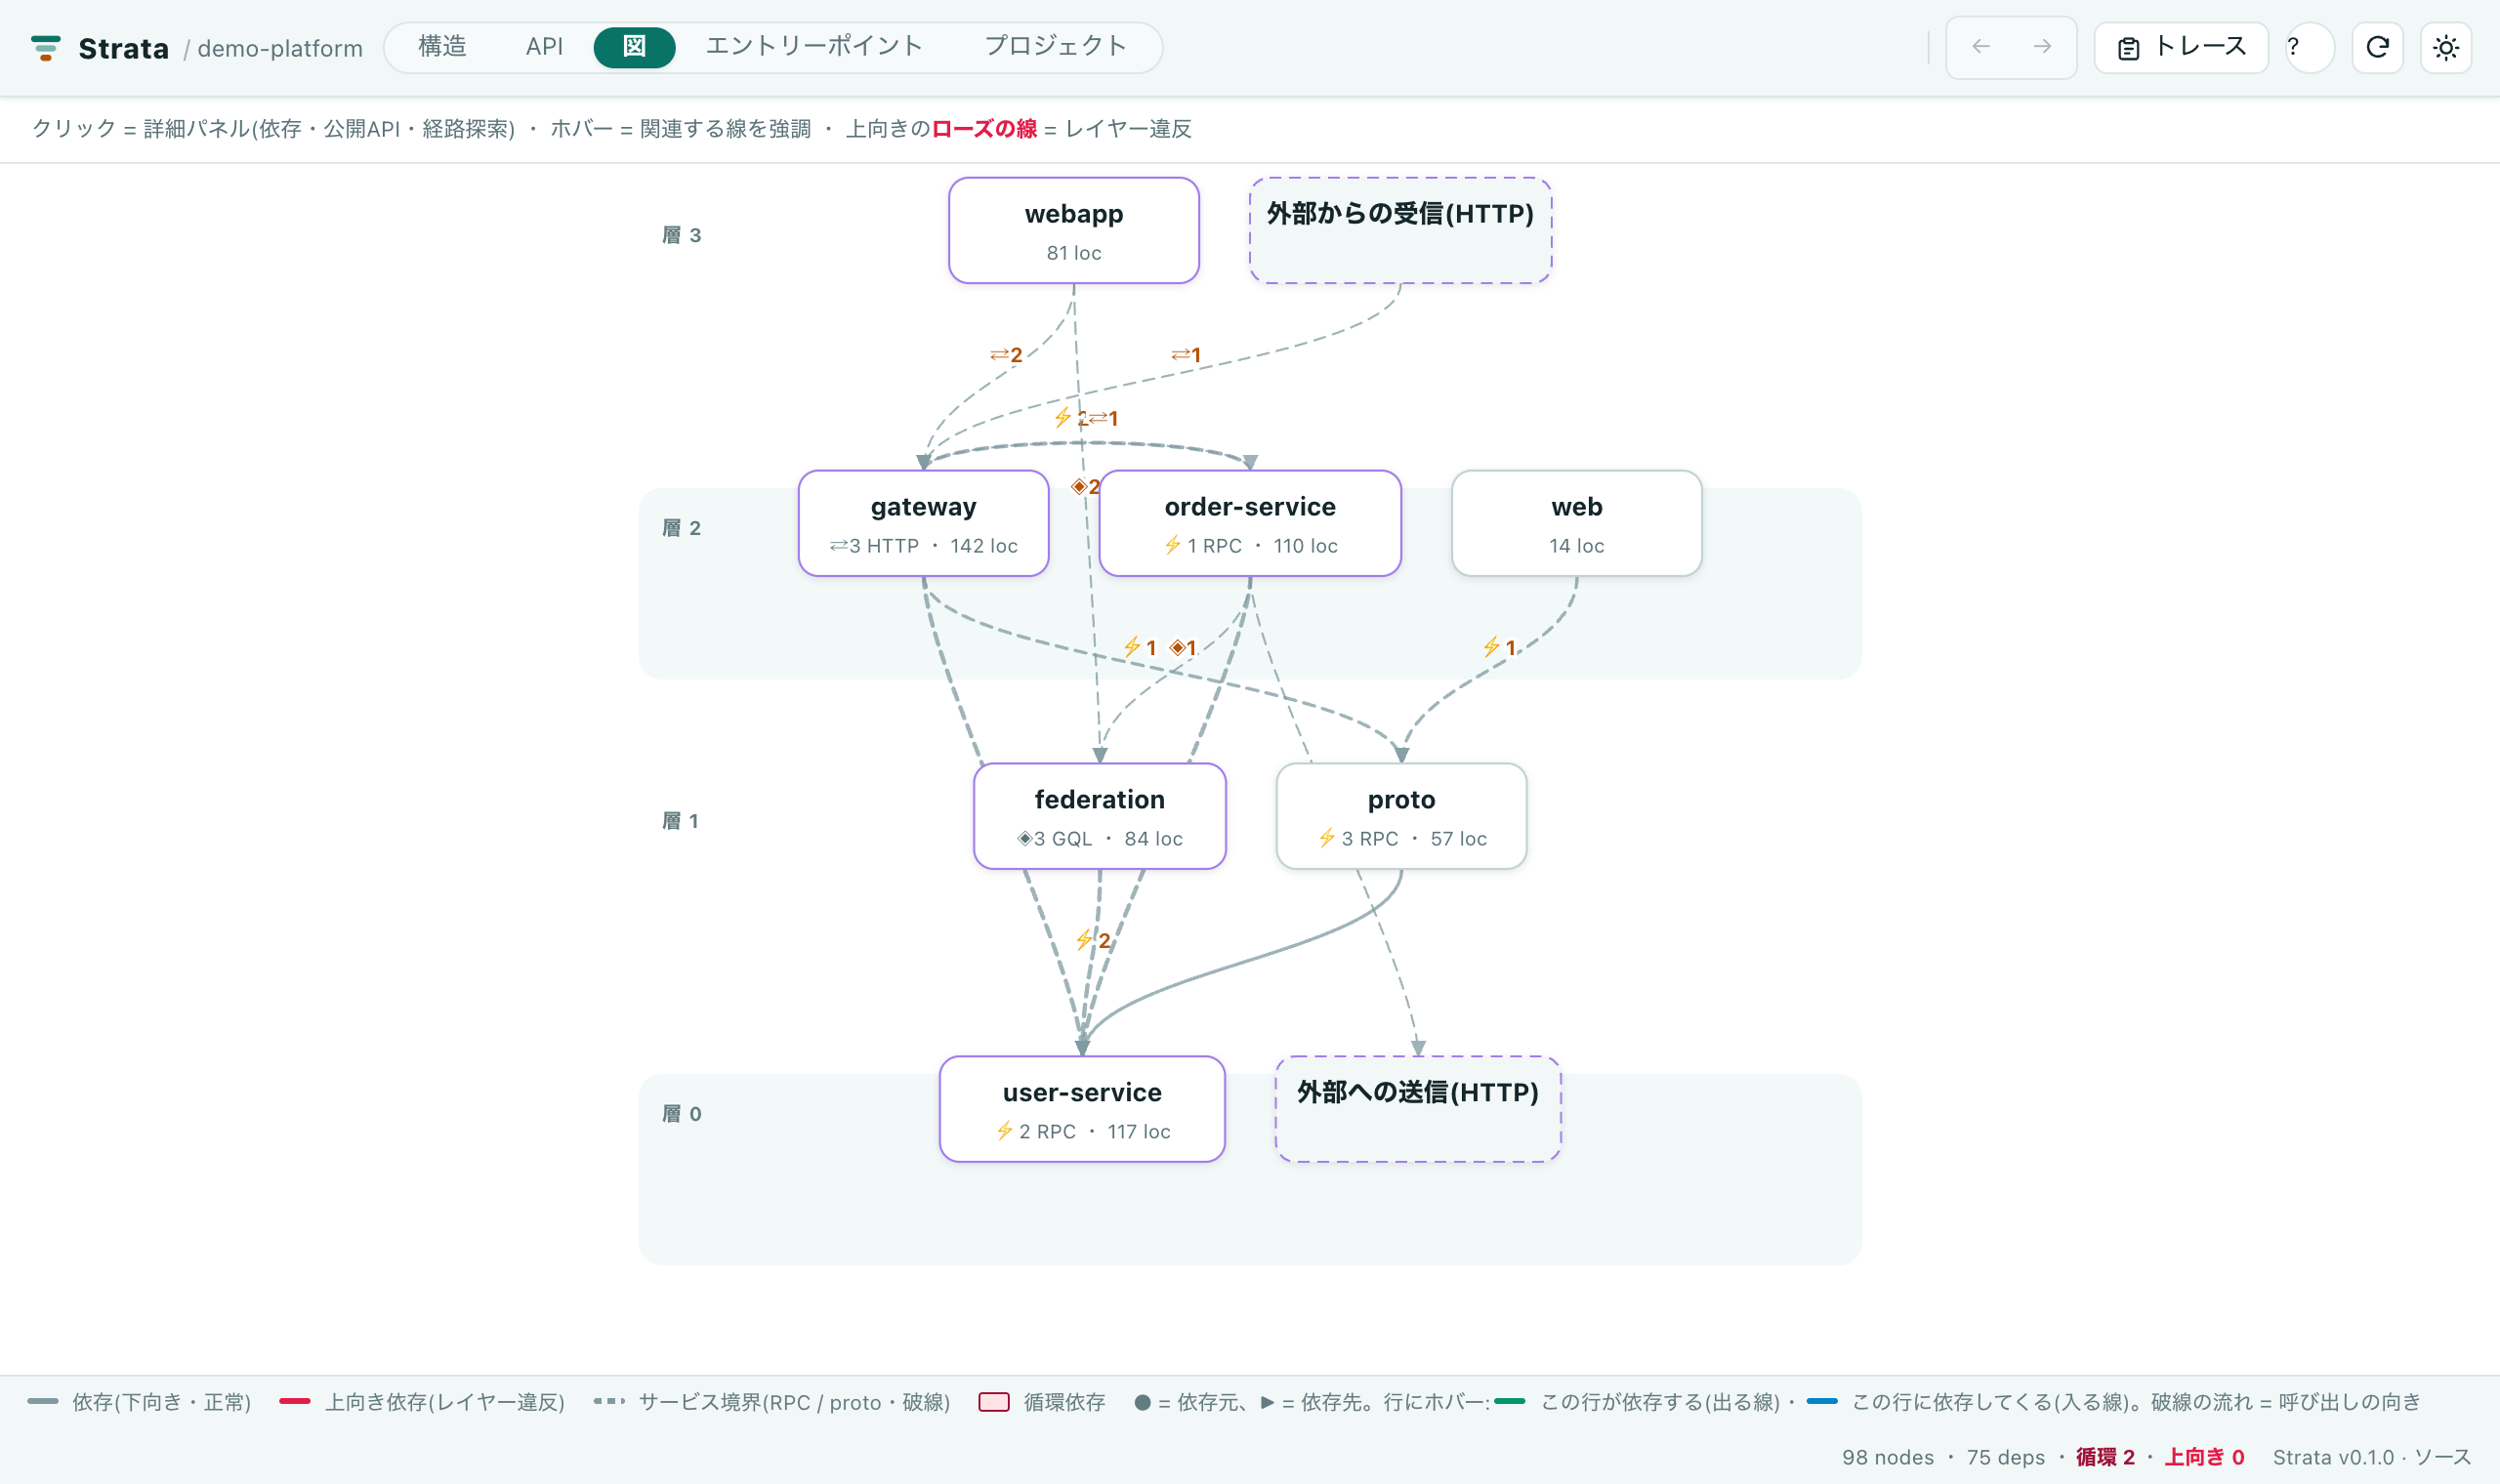Click the Strata v0.1.0 version text
Screen dimensions: 2500x1484
[x=2333, y=1457]
